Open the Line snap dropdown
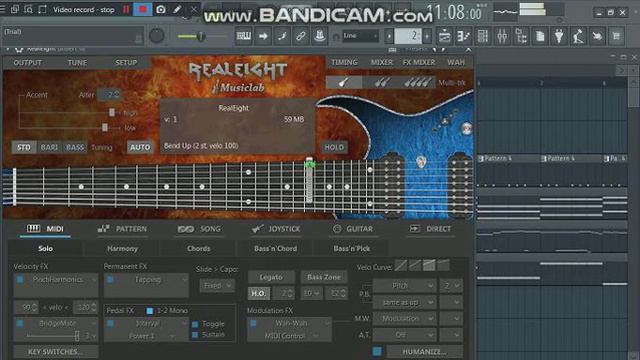This screenshot has height=360, width=640. click(360, 36)
